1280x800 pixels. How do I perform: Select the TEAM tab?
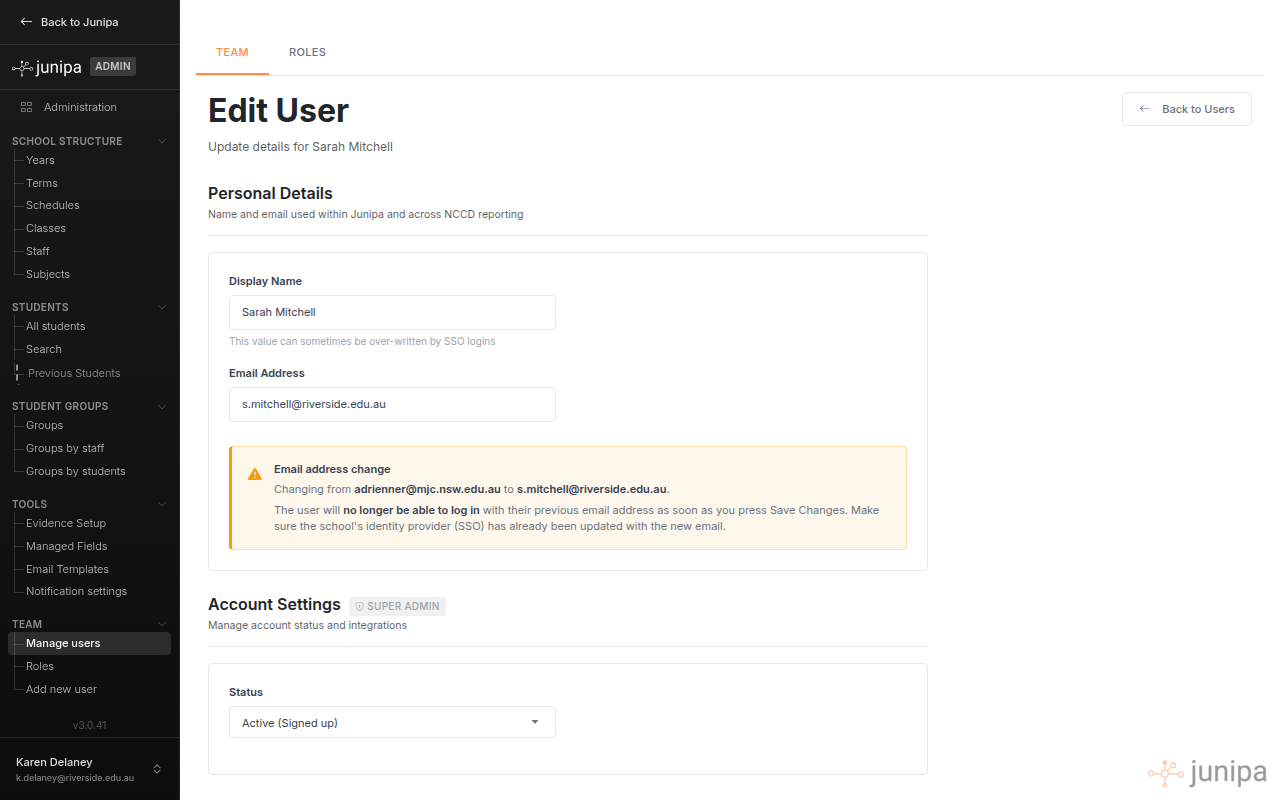coord(232,52)
